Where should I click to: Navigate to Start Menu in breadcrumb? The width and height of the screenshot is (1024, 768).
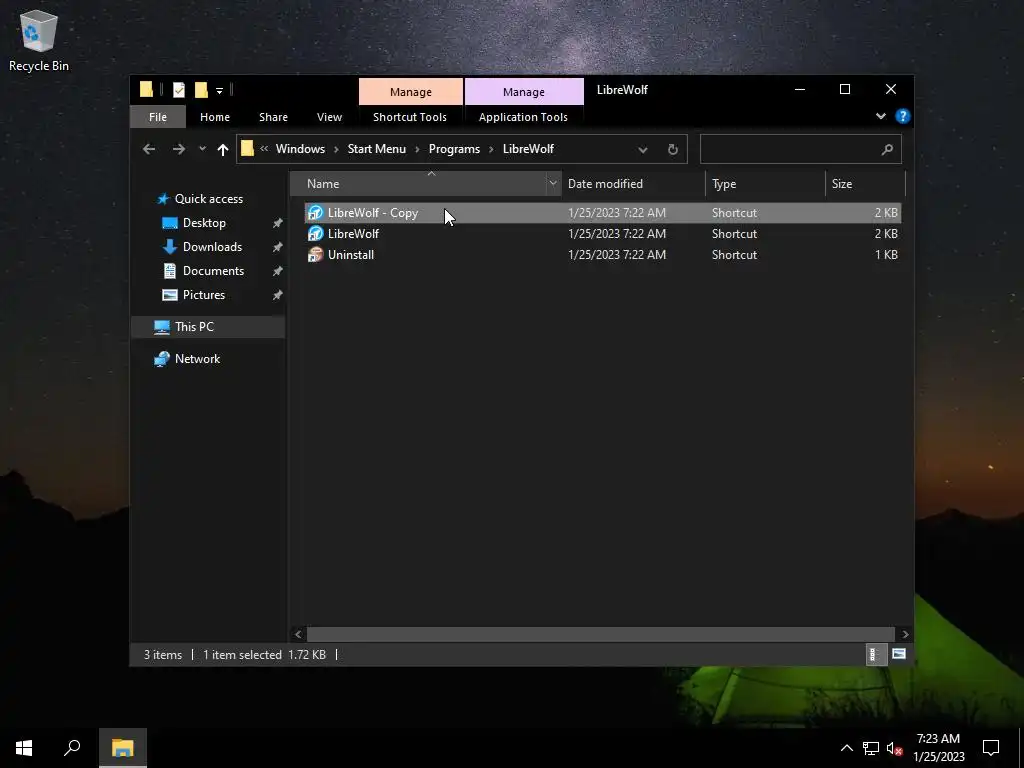(x=377, y=149)
